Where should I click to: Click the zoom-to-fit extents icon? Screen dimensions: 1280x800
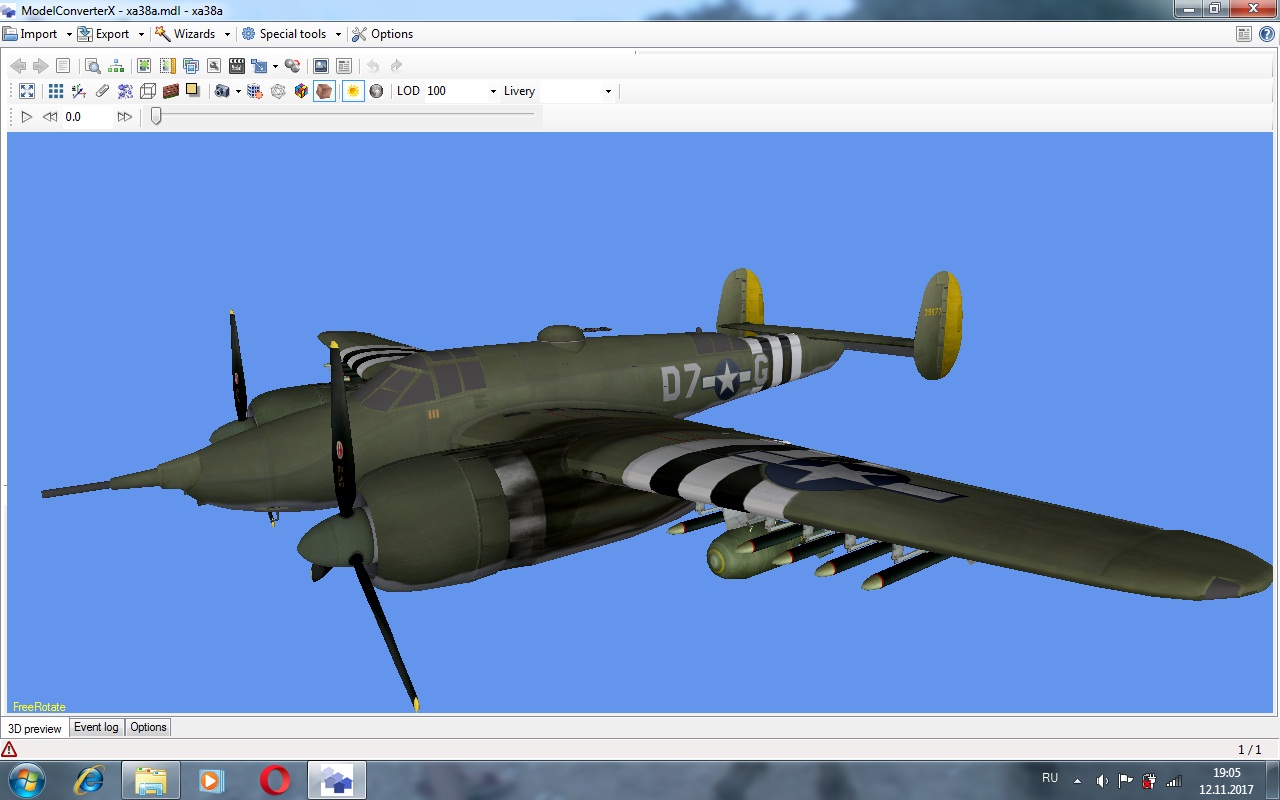(27, 91)
